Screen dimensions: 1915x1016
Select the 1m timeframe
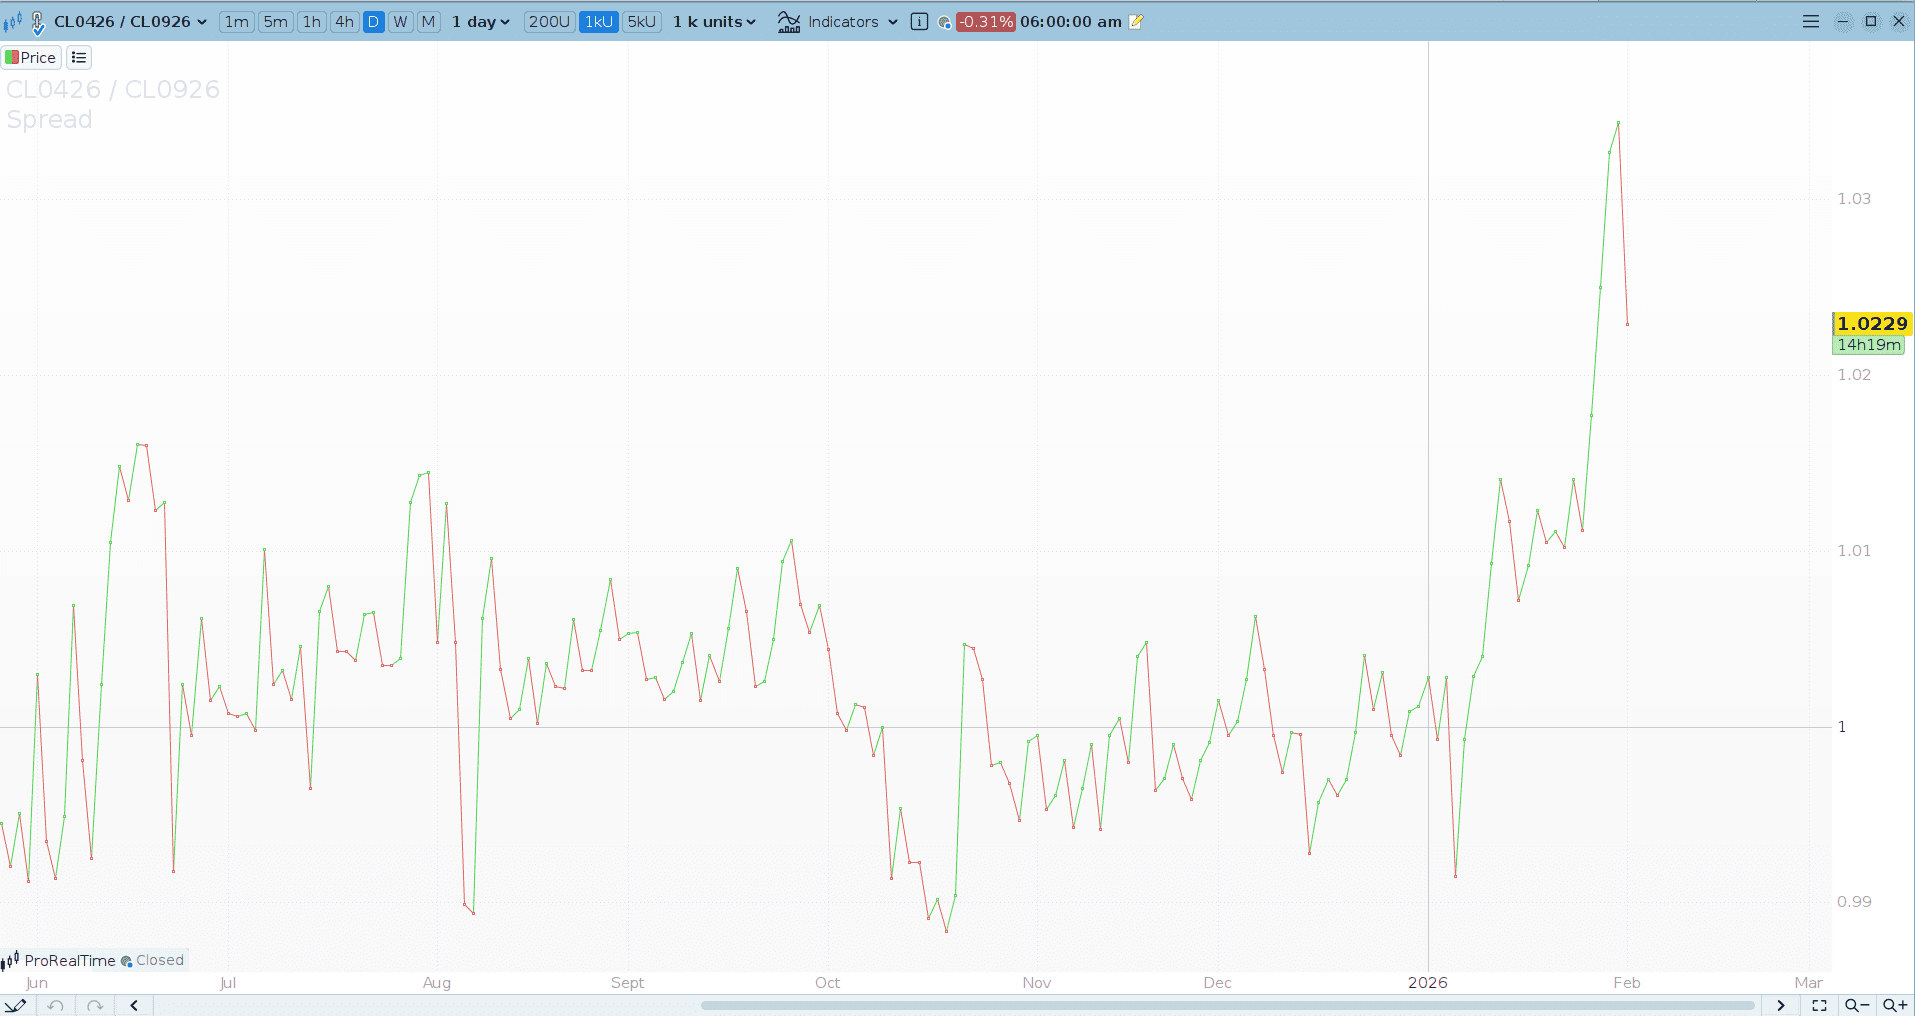click(237, 22)
